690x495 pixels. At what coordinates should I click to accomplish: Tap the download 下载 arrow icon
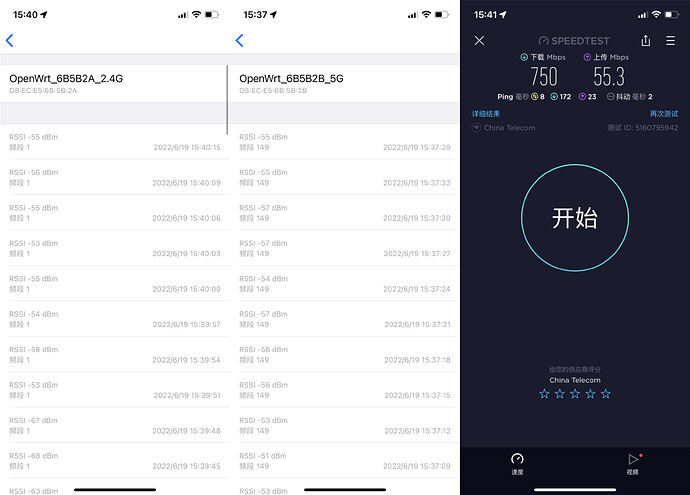(x=524, y=57)
